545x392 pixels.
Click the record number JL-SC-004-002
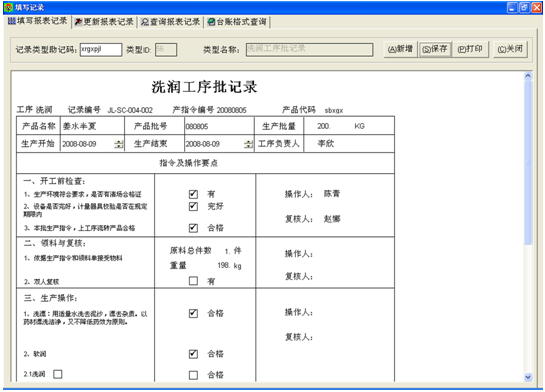(130, 111)
